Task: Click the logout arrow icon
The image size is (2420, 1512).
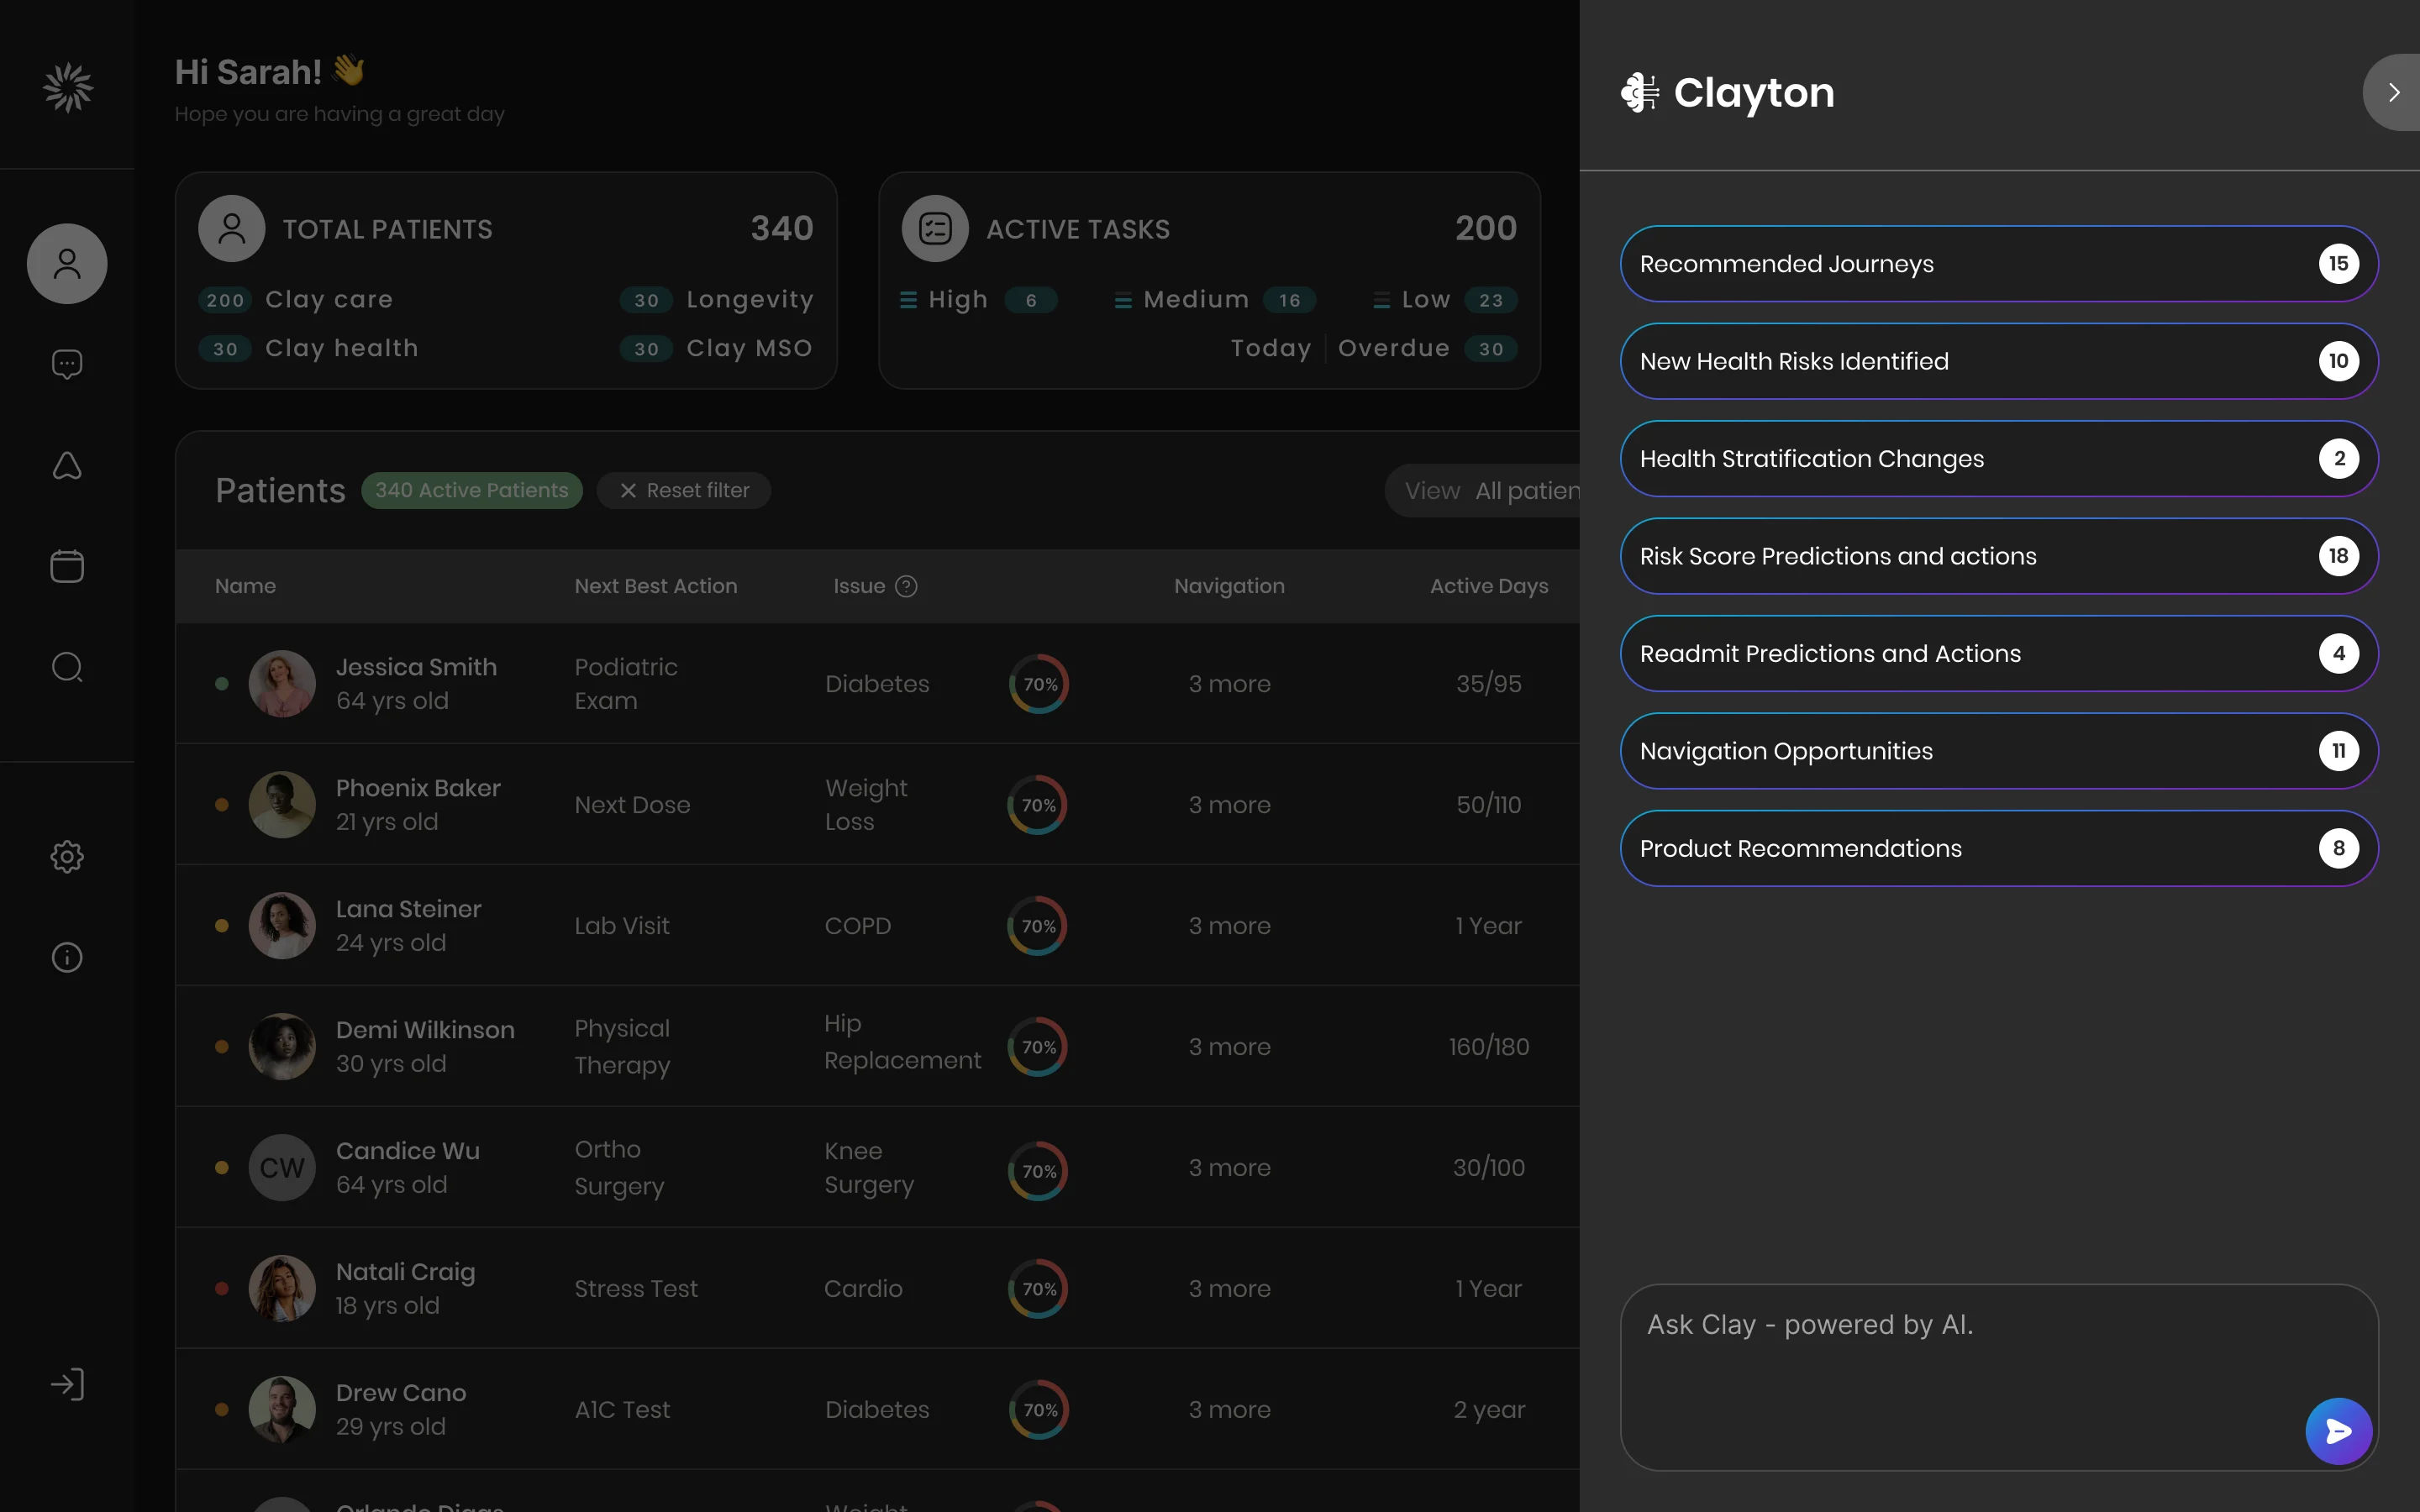Action: click(67, 1384)
